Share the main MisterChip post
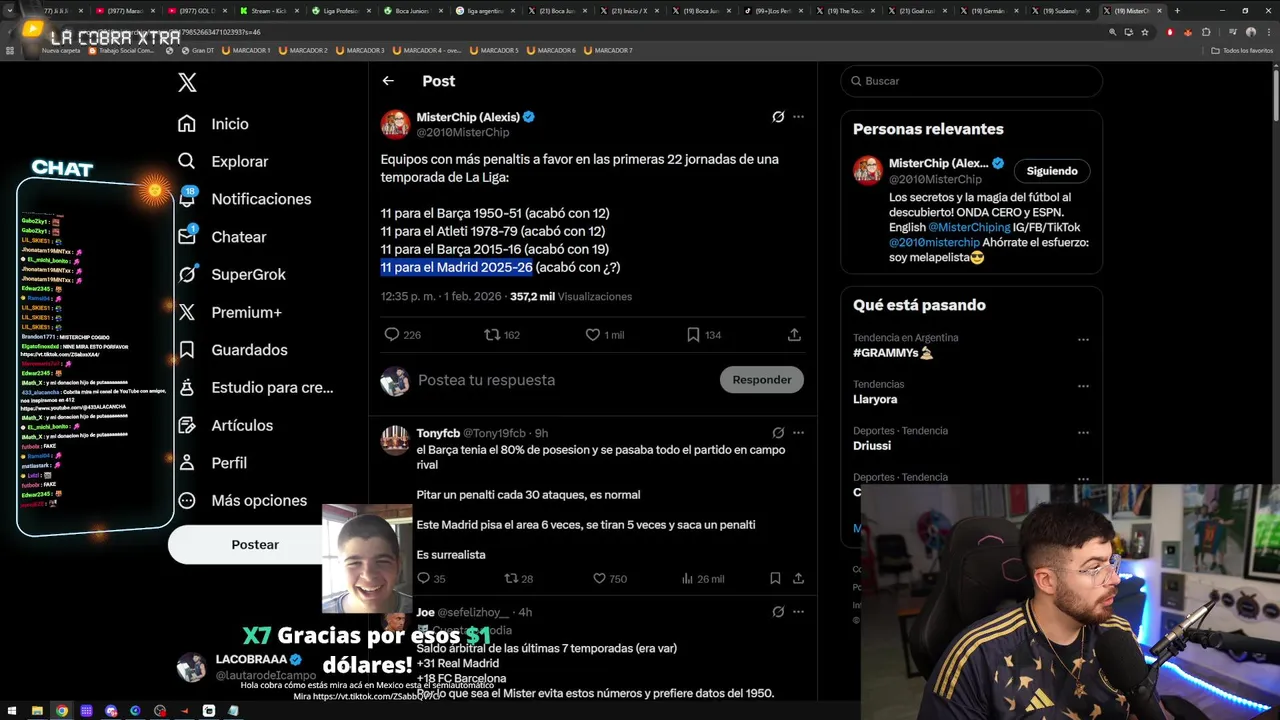The width and height of the screenshot is (1280, 720). click(x=794, y=335)
